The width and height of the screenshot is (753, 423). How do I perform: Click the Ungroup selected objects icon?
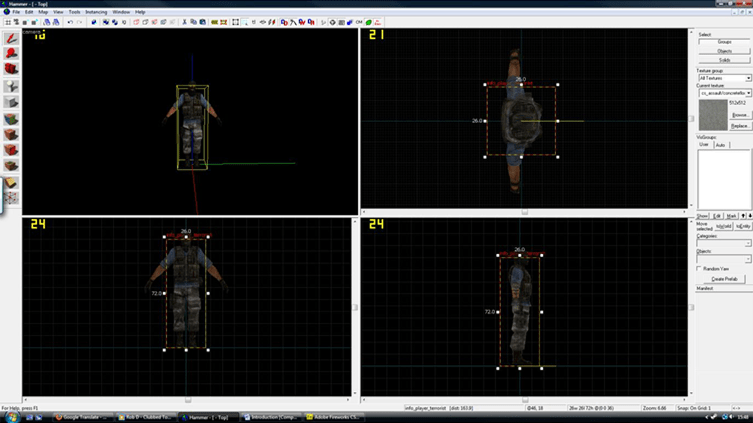[114, 22]
